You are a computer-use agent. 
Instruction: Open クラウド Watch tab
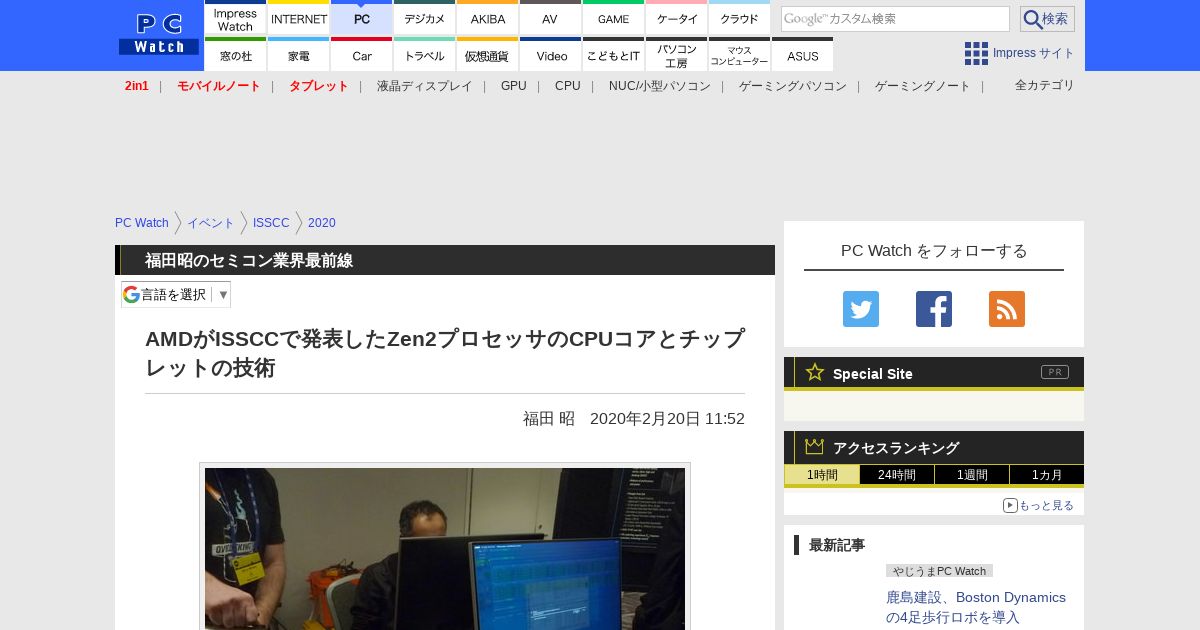tap(740, 18)
